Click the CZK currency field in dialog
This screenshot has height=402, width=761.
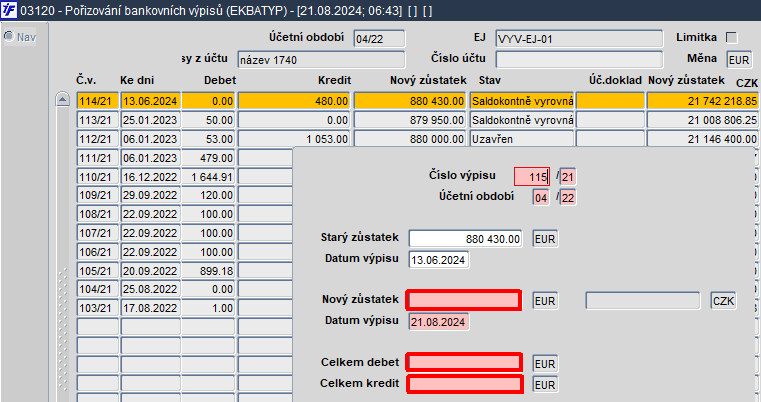(x=723, y=301)
